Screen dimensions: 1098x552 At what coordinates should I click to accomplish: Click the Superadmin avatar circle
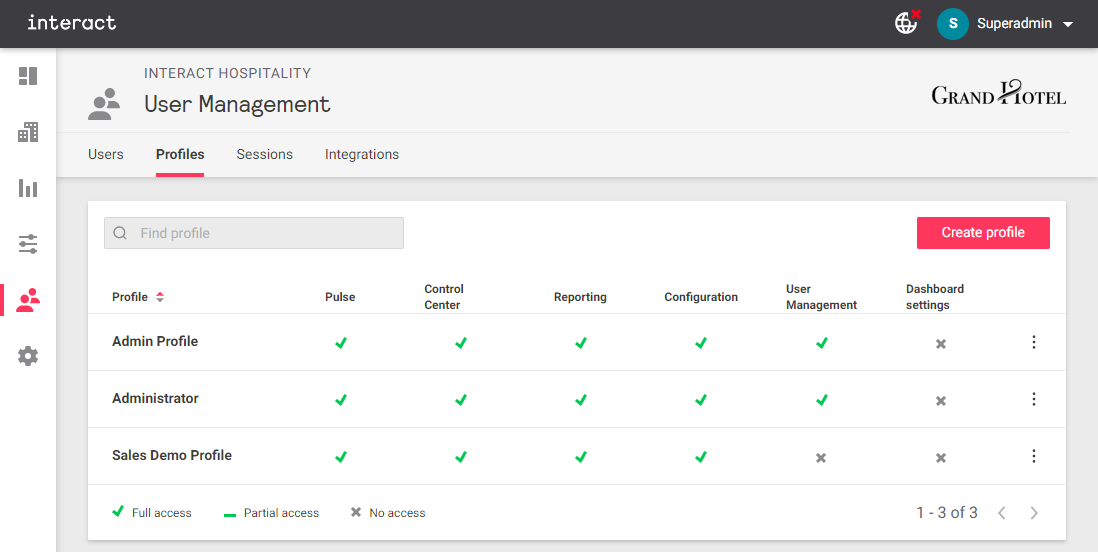click(952, 23)
